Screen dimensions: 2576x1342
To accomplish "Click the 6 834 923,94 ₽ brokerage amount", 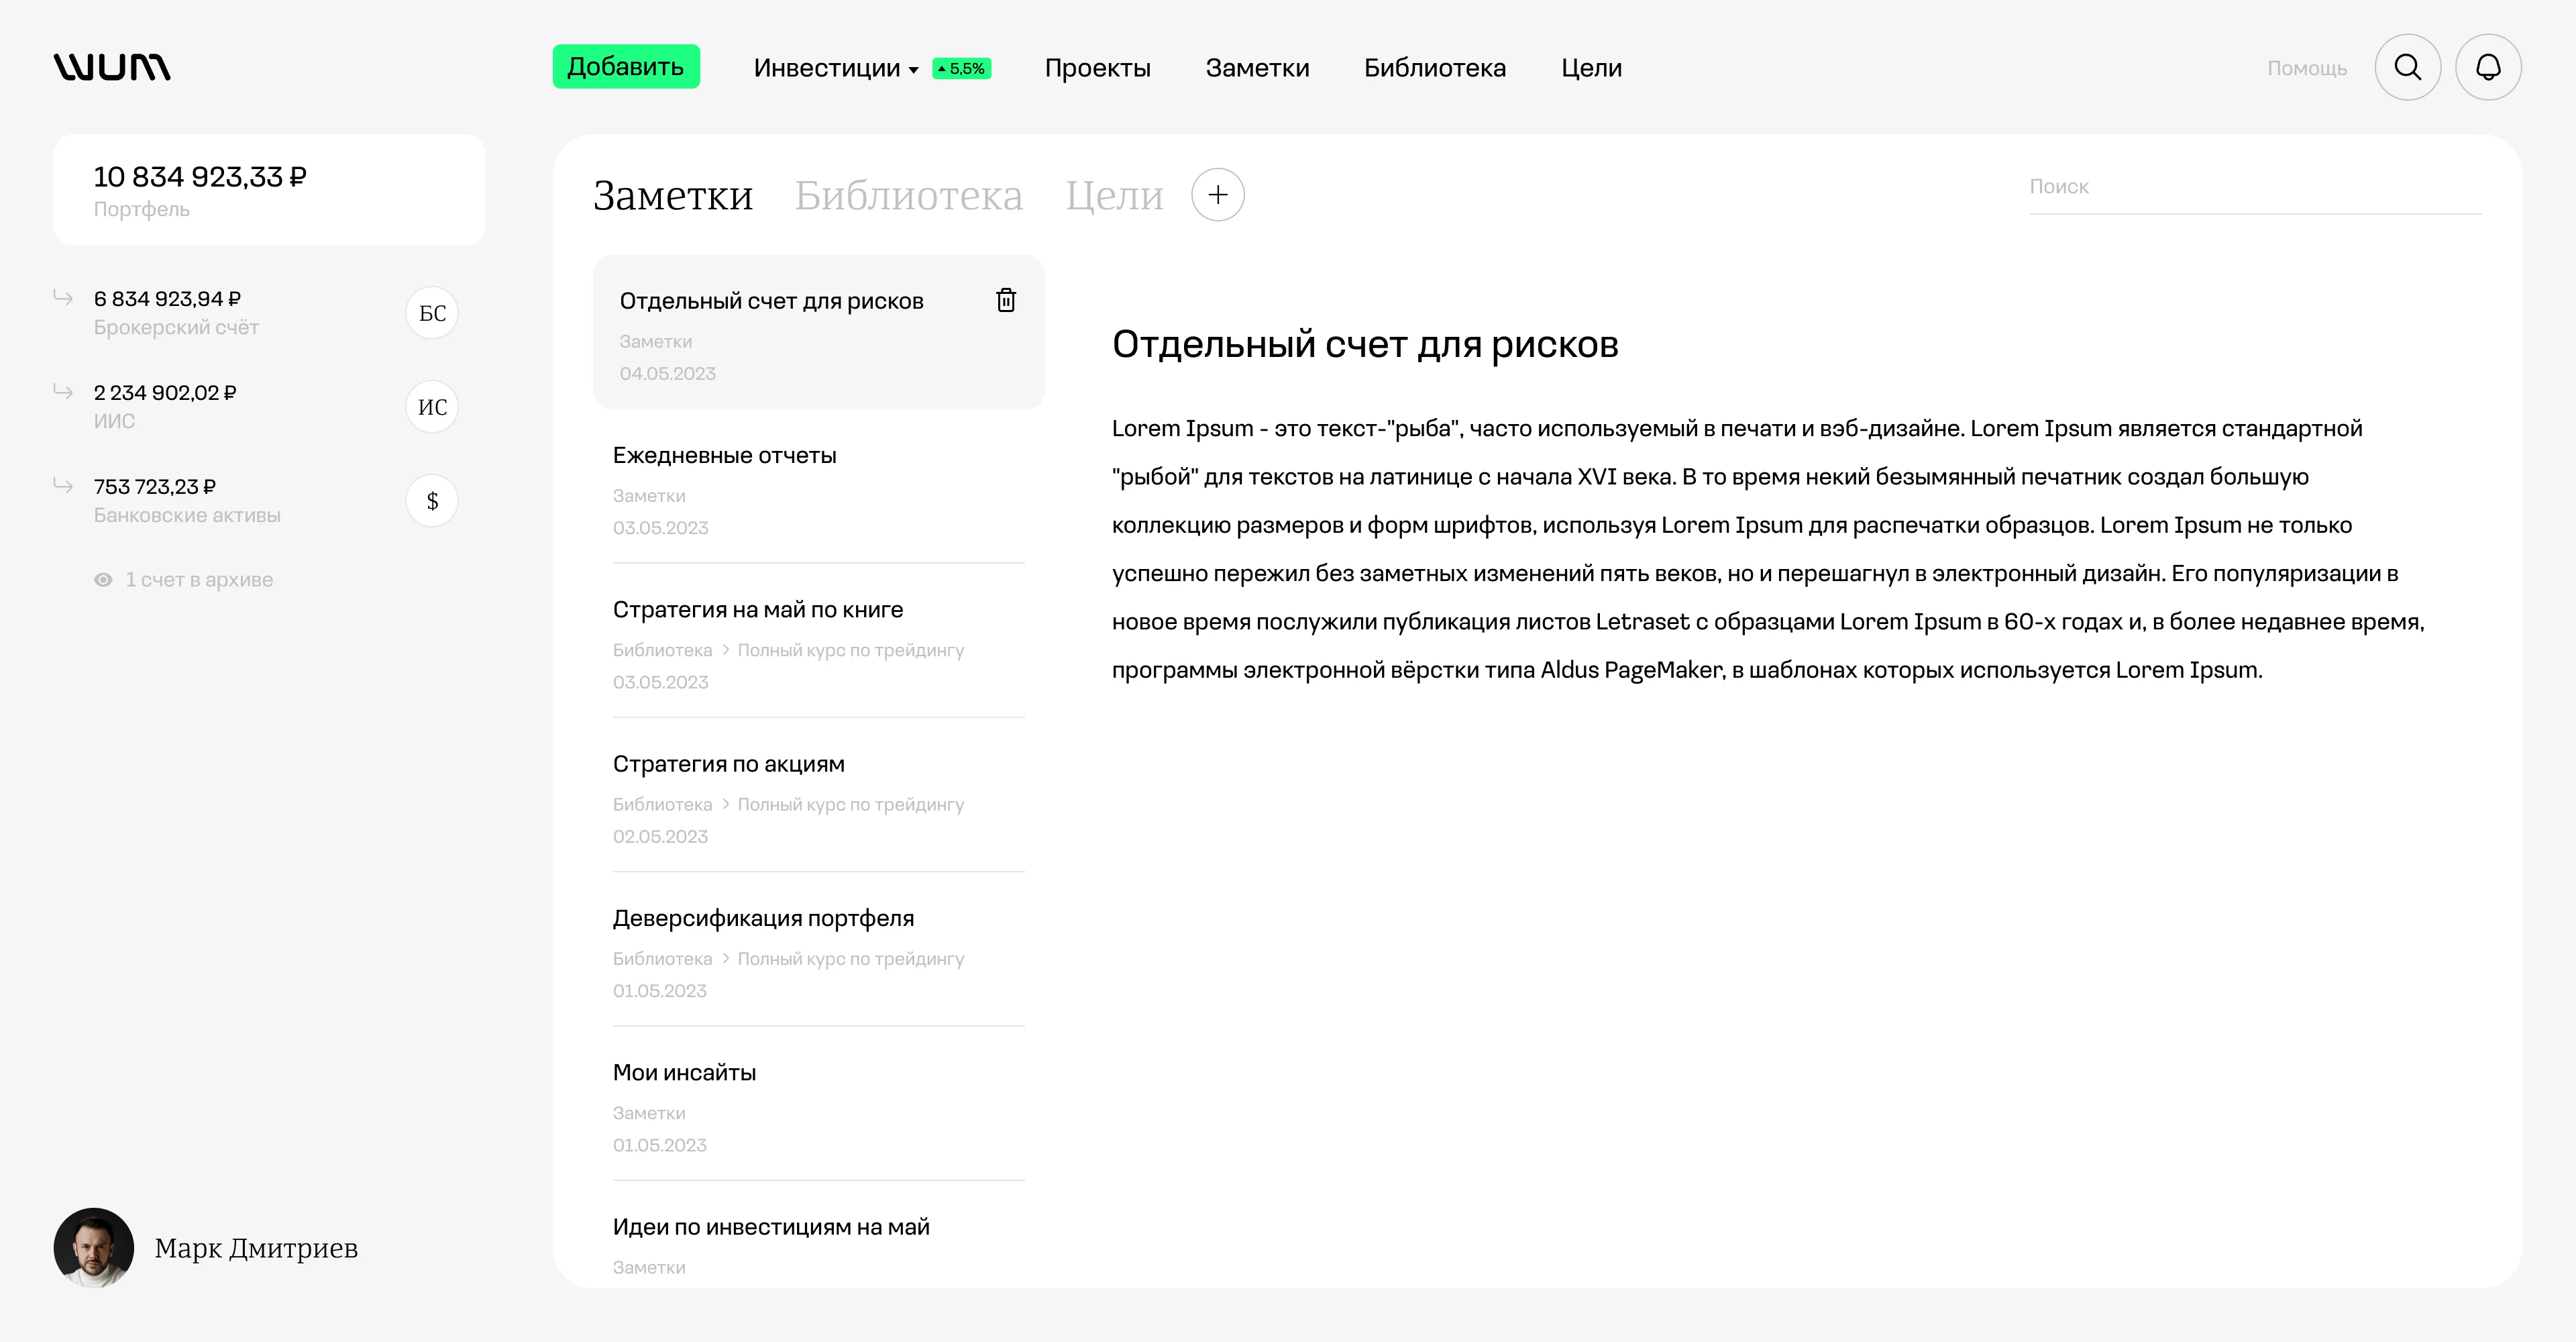I will click(x=167, y=299).
